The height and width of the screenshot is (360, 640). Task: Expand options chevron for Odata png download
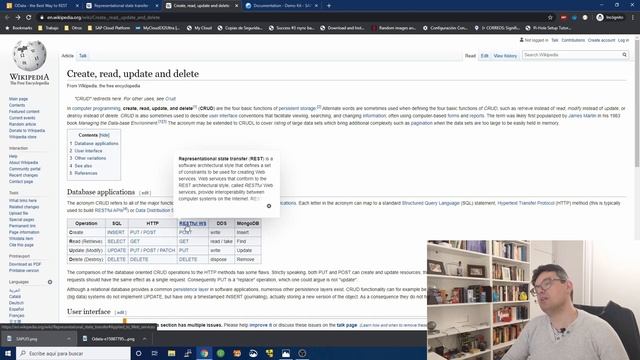[x=144, y=339]
